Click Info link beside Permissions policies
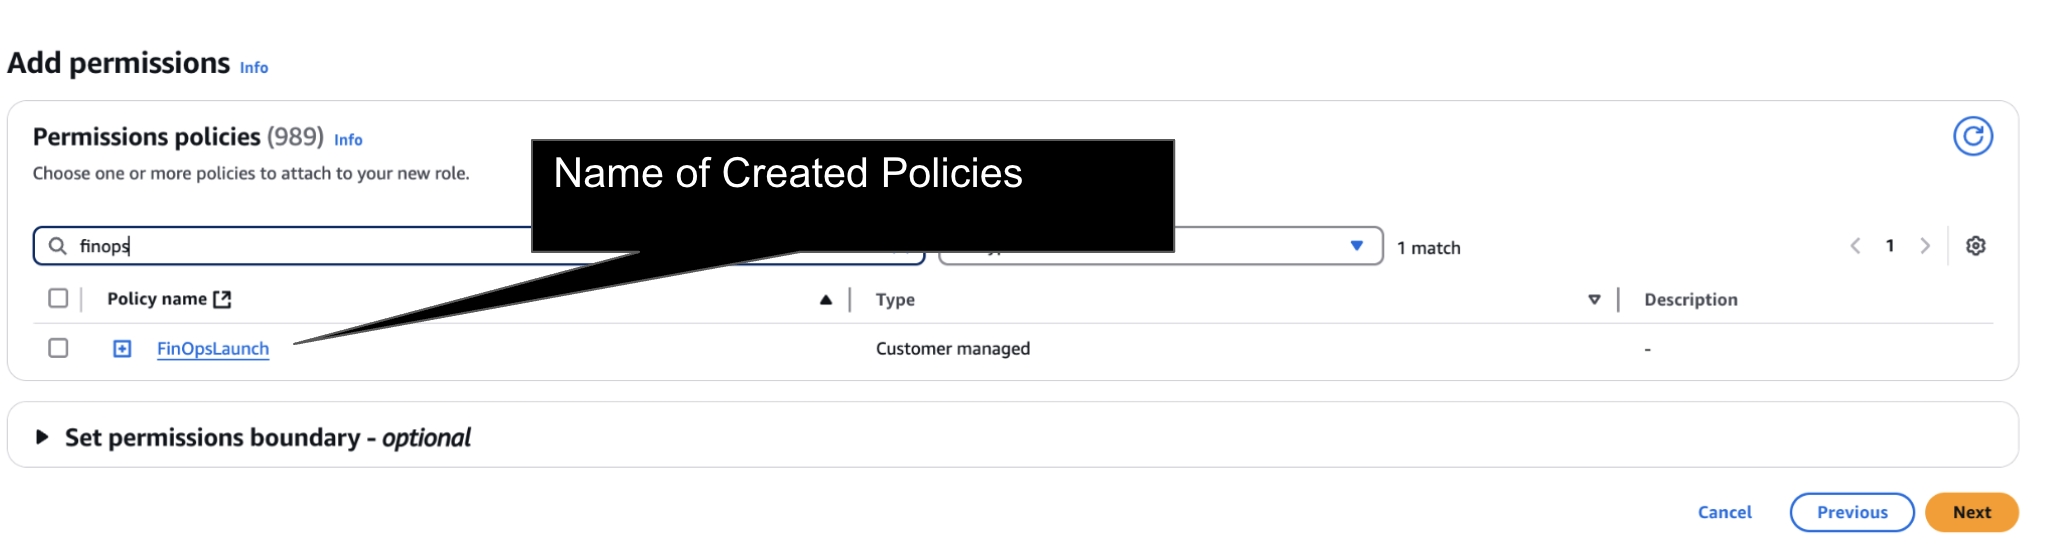Image resolution: width=2048 pixels, height=550 pixels. tap(348, 140)
